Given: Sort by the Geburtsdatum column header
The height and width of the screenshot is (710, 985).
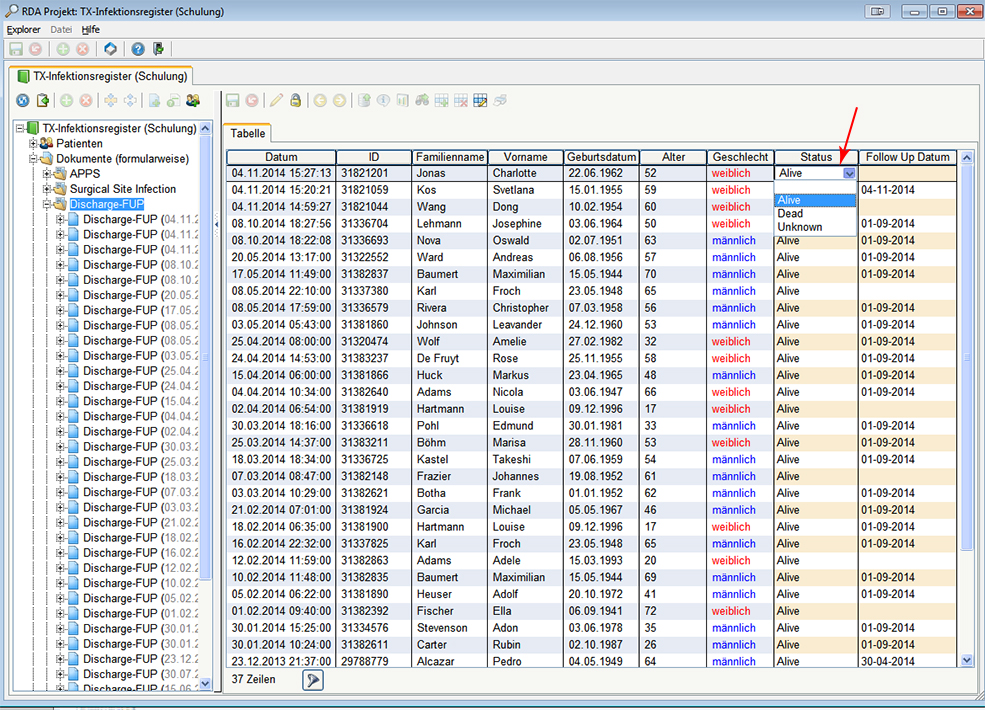Looking at the screenshot, I should click(x=601, y=157).
